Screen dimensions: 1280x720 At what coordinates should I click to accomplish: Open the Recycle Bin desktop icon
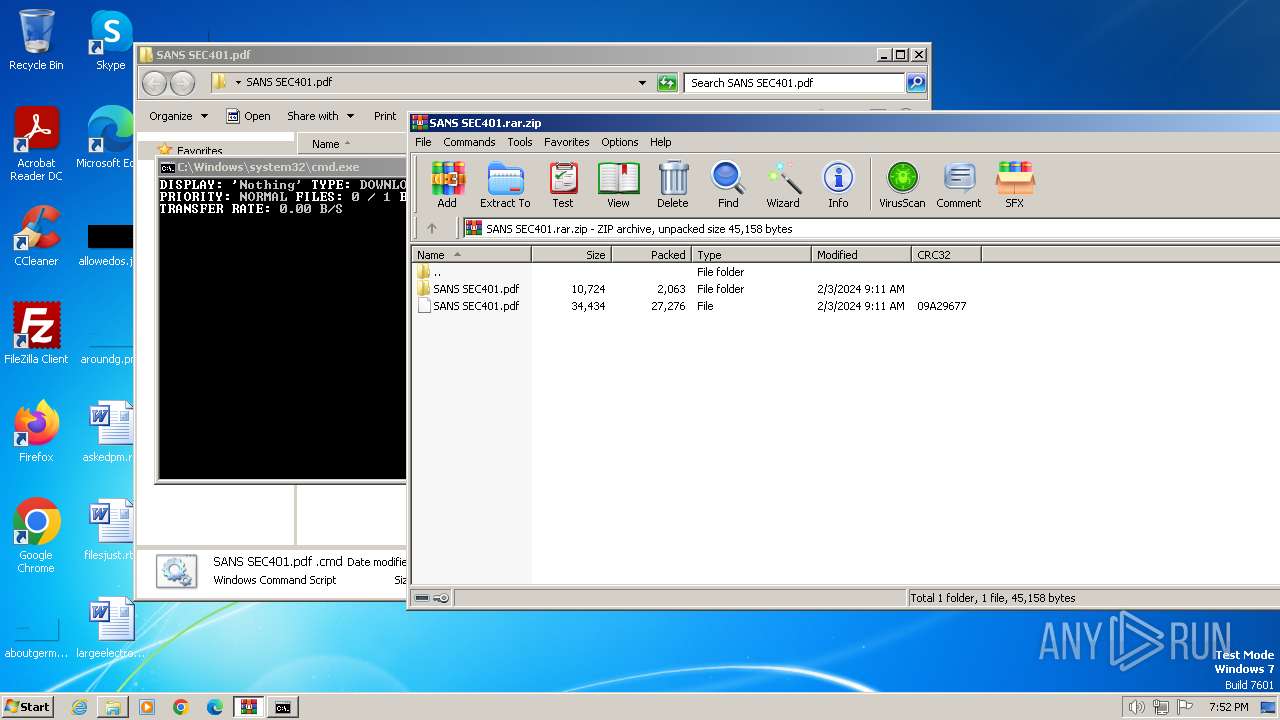pyautogui.click(x=36, y=40)
